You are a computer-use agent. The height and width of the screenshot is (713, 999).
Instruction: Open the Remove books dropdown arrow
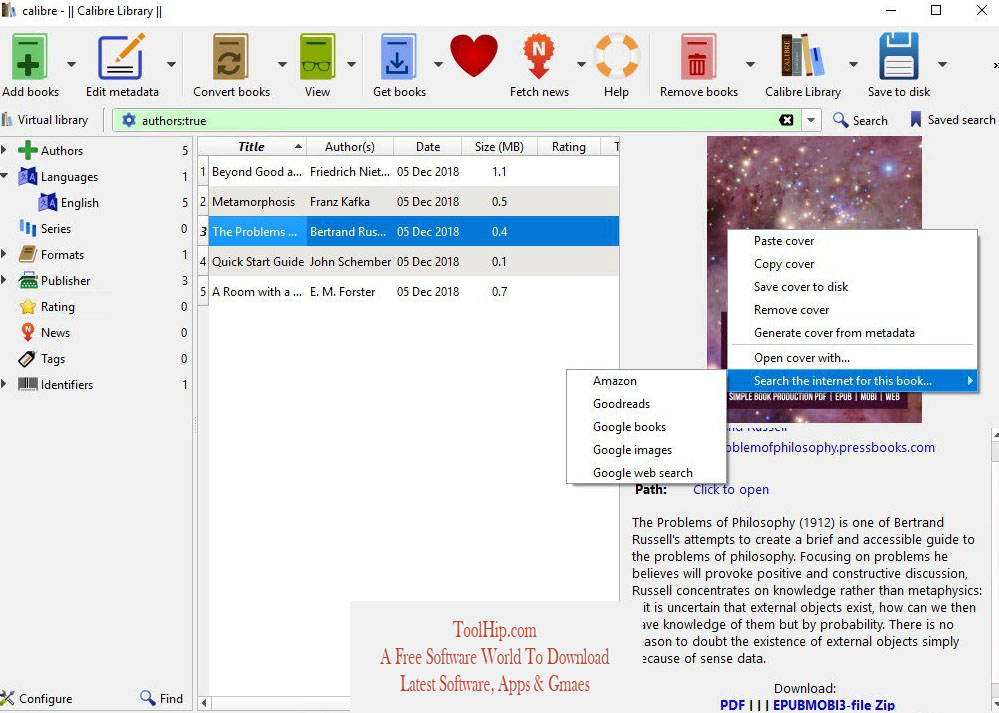point(751,64)
